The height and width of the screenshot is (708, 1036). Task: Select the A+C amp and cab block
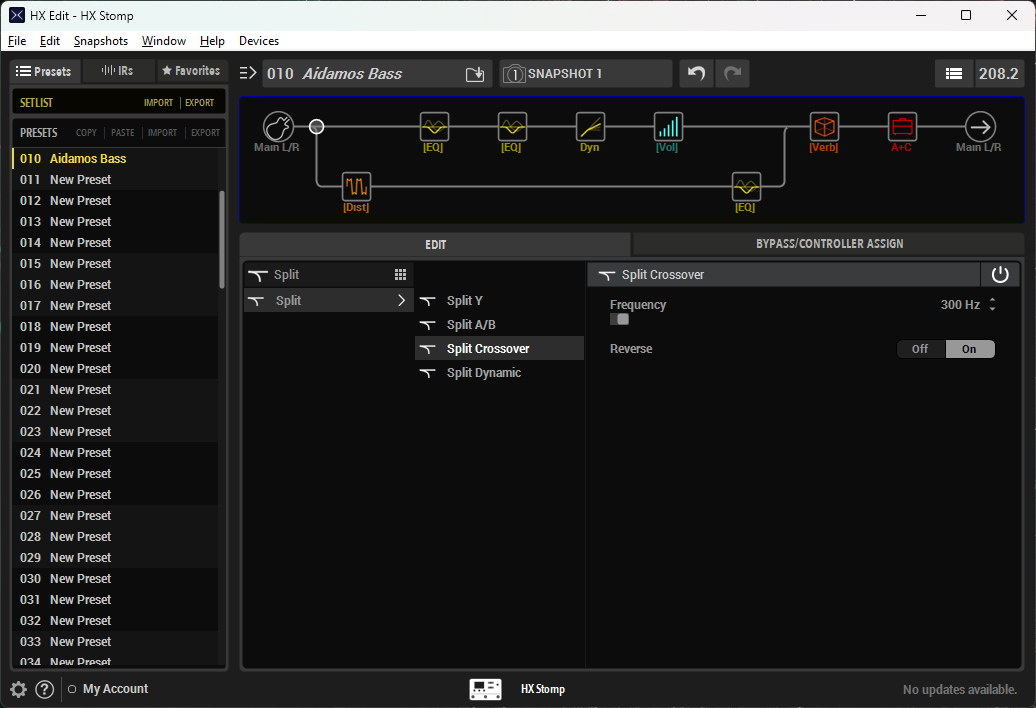902,126
